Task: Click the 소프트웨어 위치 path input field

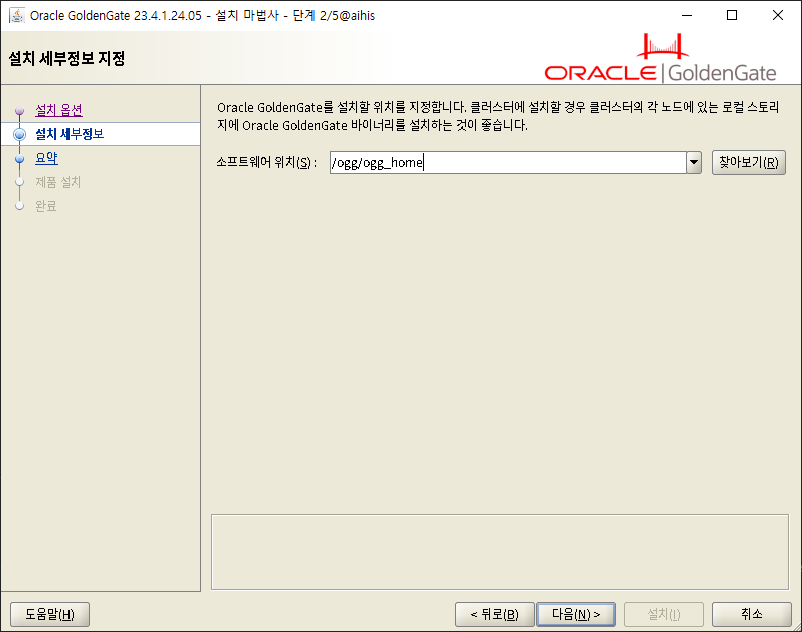Action: [x=508, y=163]
